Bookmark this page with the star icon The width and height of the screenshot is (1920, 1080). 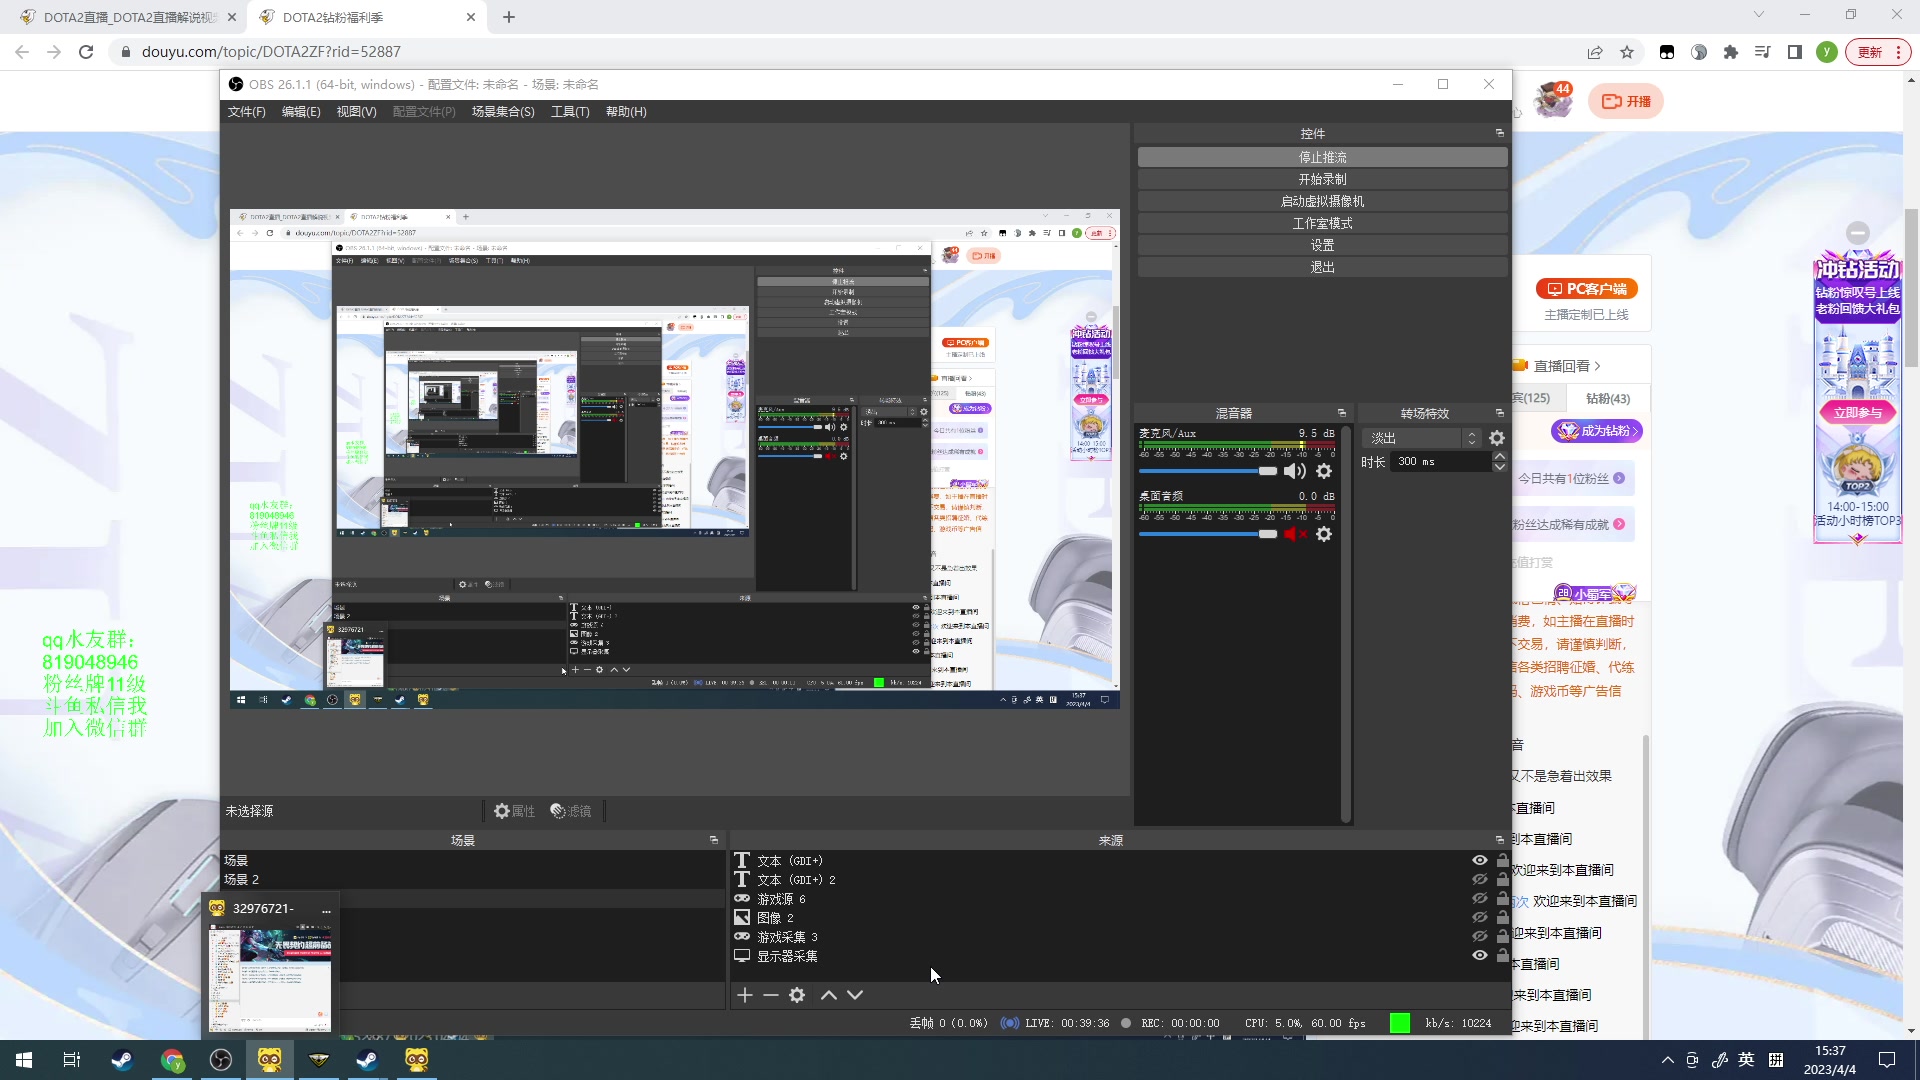1627,52
